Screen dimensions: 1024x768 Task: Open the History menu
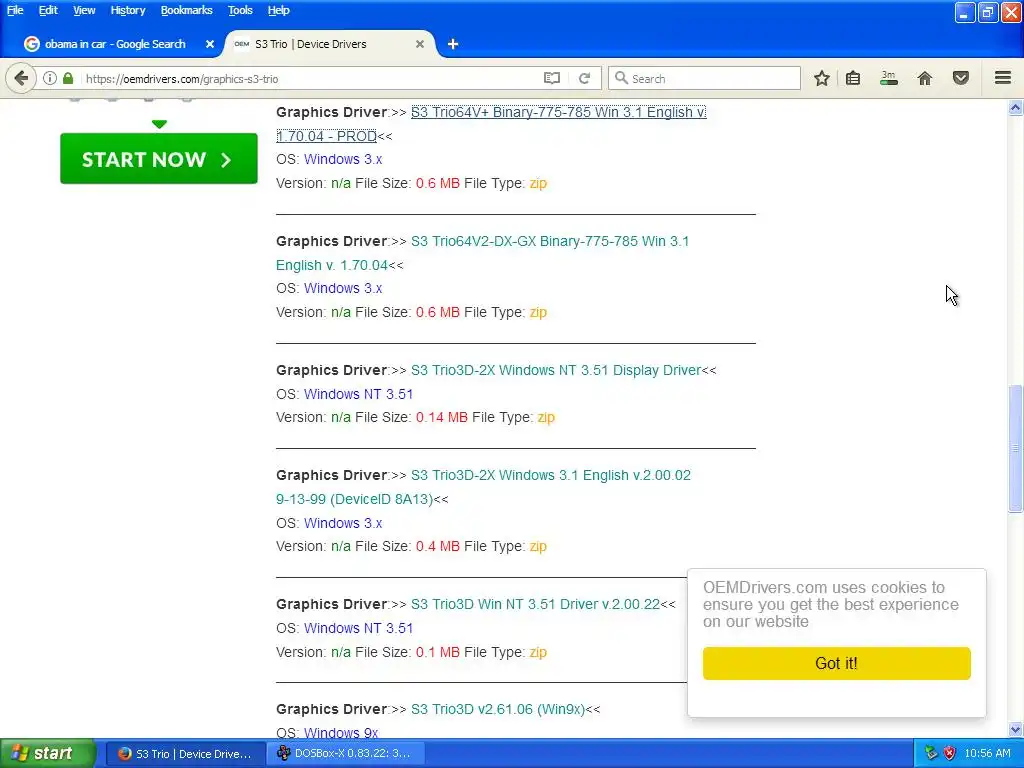tap(128, 10)
